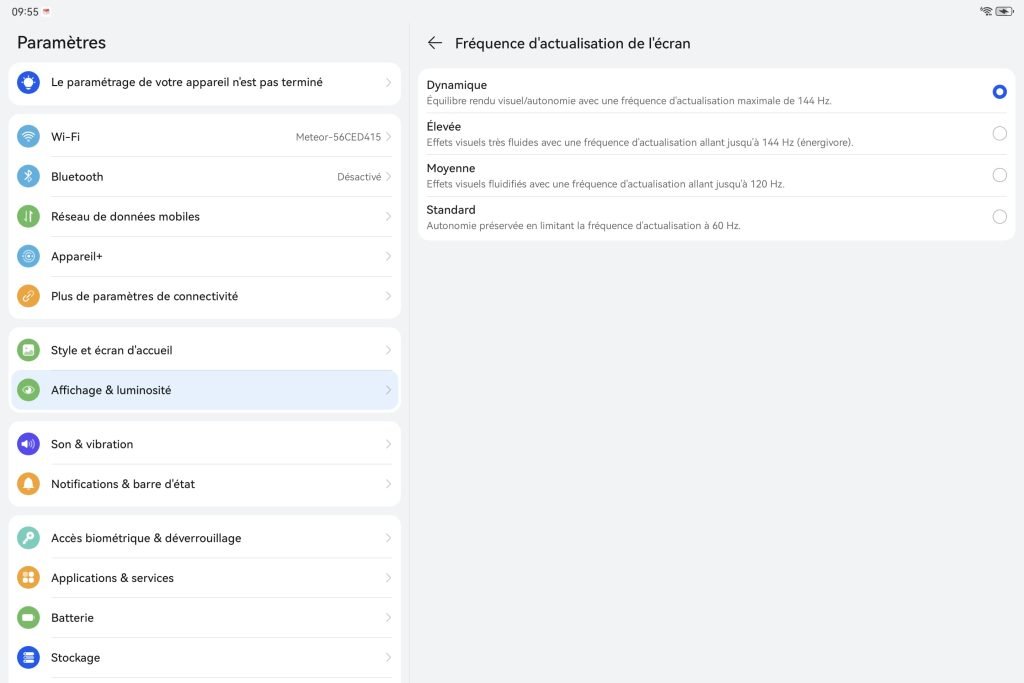Tap the battery icon in settings list
The image size is (1024, 683).
pos(28,618)
